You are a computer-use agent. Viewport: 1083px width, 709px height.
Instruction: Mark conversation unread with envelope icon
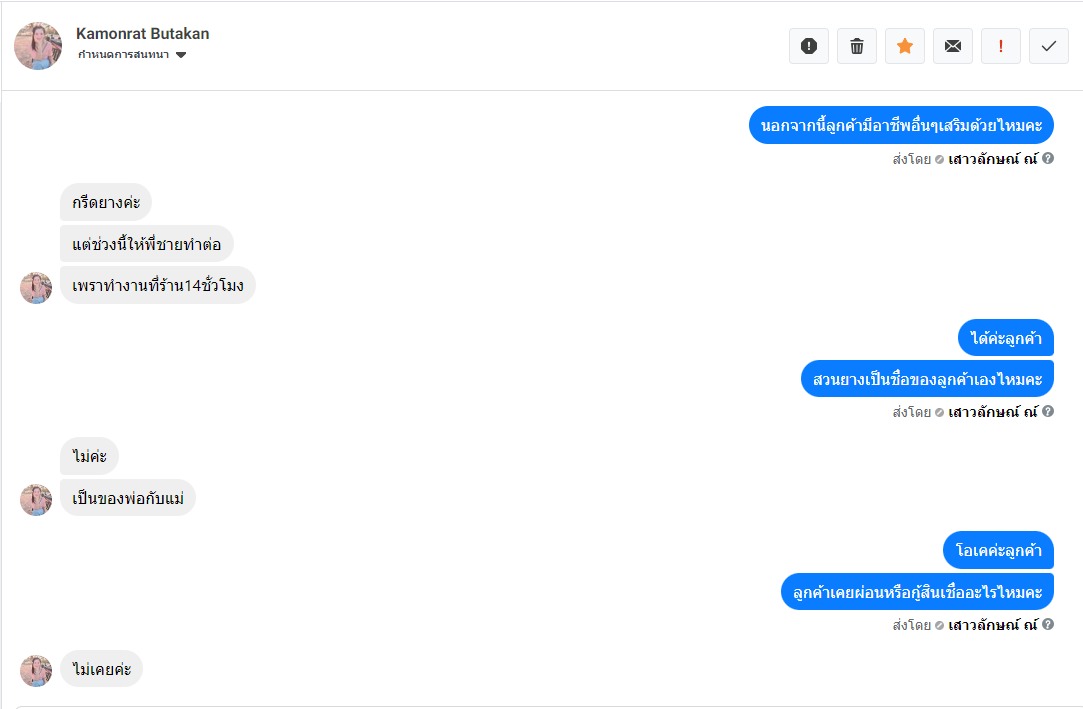953,46
